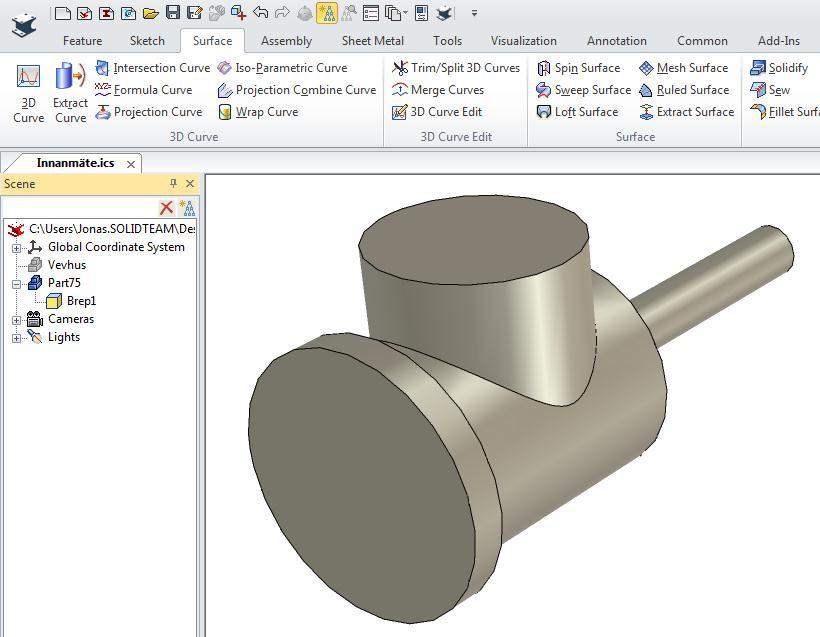Select the Brep1 item under Part75
820x637 pixels.
click(x=81, y=301)
